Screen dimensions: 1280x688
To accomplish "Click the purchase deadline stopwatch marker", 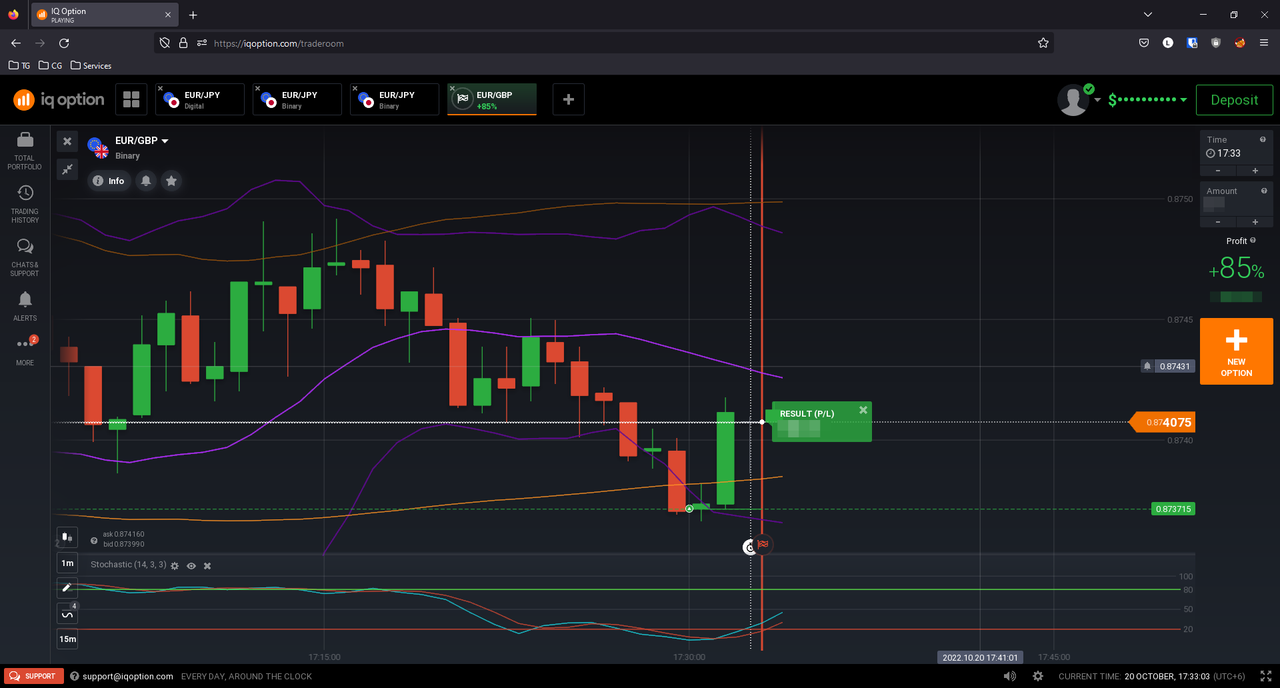I will [x=749, y=547].
